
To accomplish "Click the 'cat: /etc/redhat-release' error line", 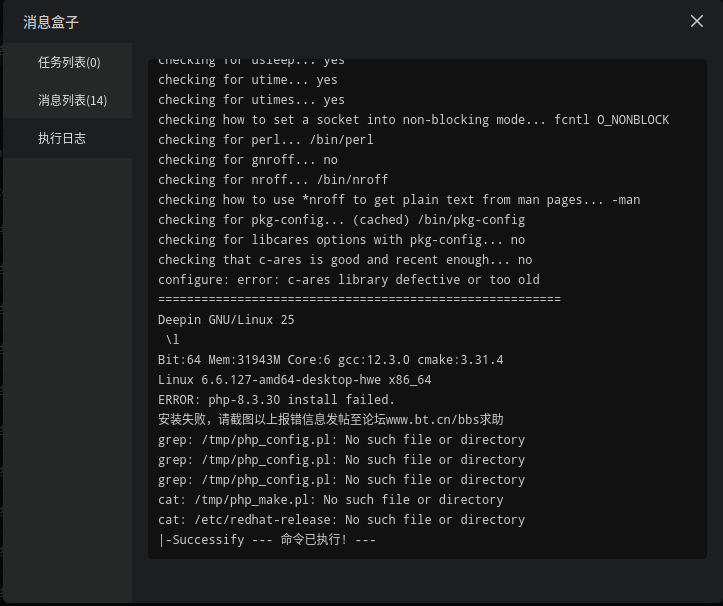I will (x=341, y=520).
